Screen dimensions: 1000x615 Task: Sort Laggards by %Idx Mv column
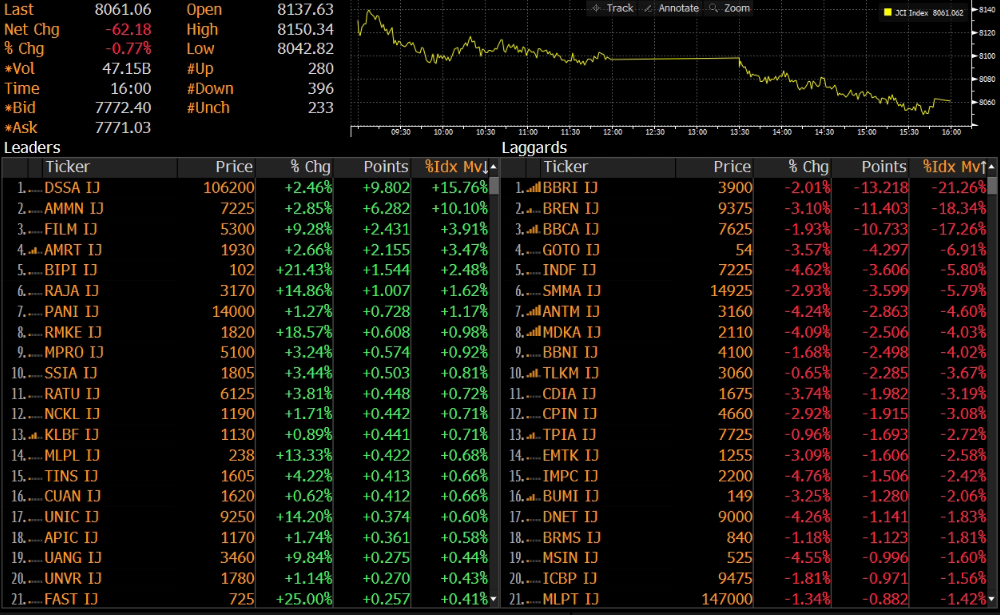[954, 167]
